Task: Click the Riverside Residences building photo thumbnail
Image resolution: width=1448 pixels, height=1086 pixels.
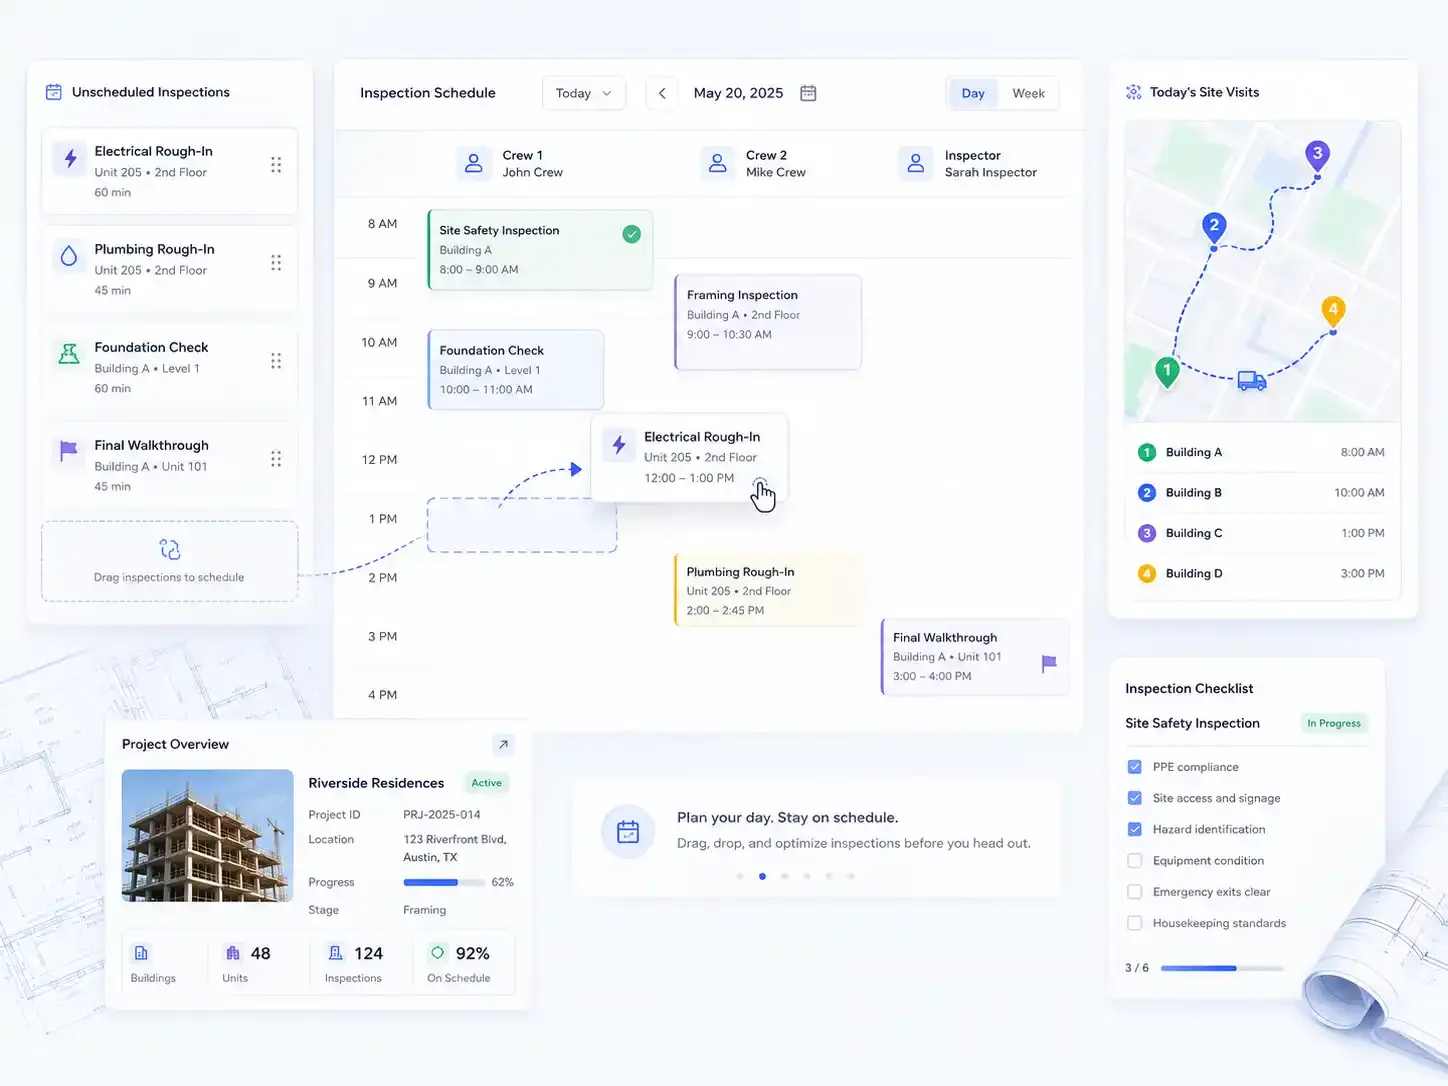Action: click(208, 836)
